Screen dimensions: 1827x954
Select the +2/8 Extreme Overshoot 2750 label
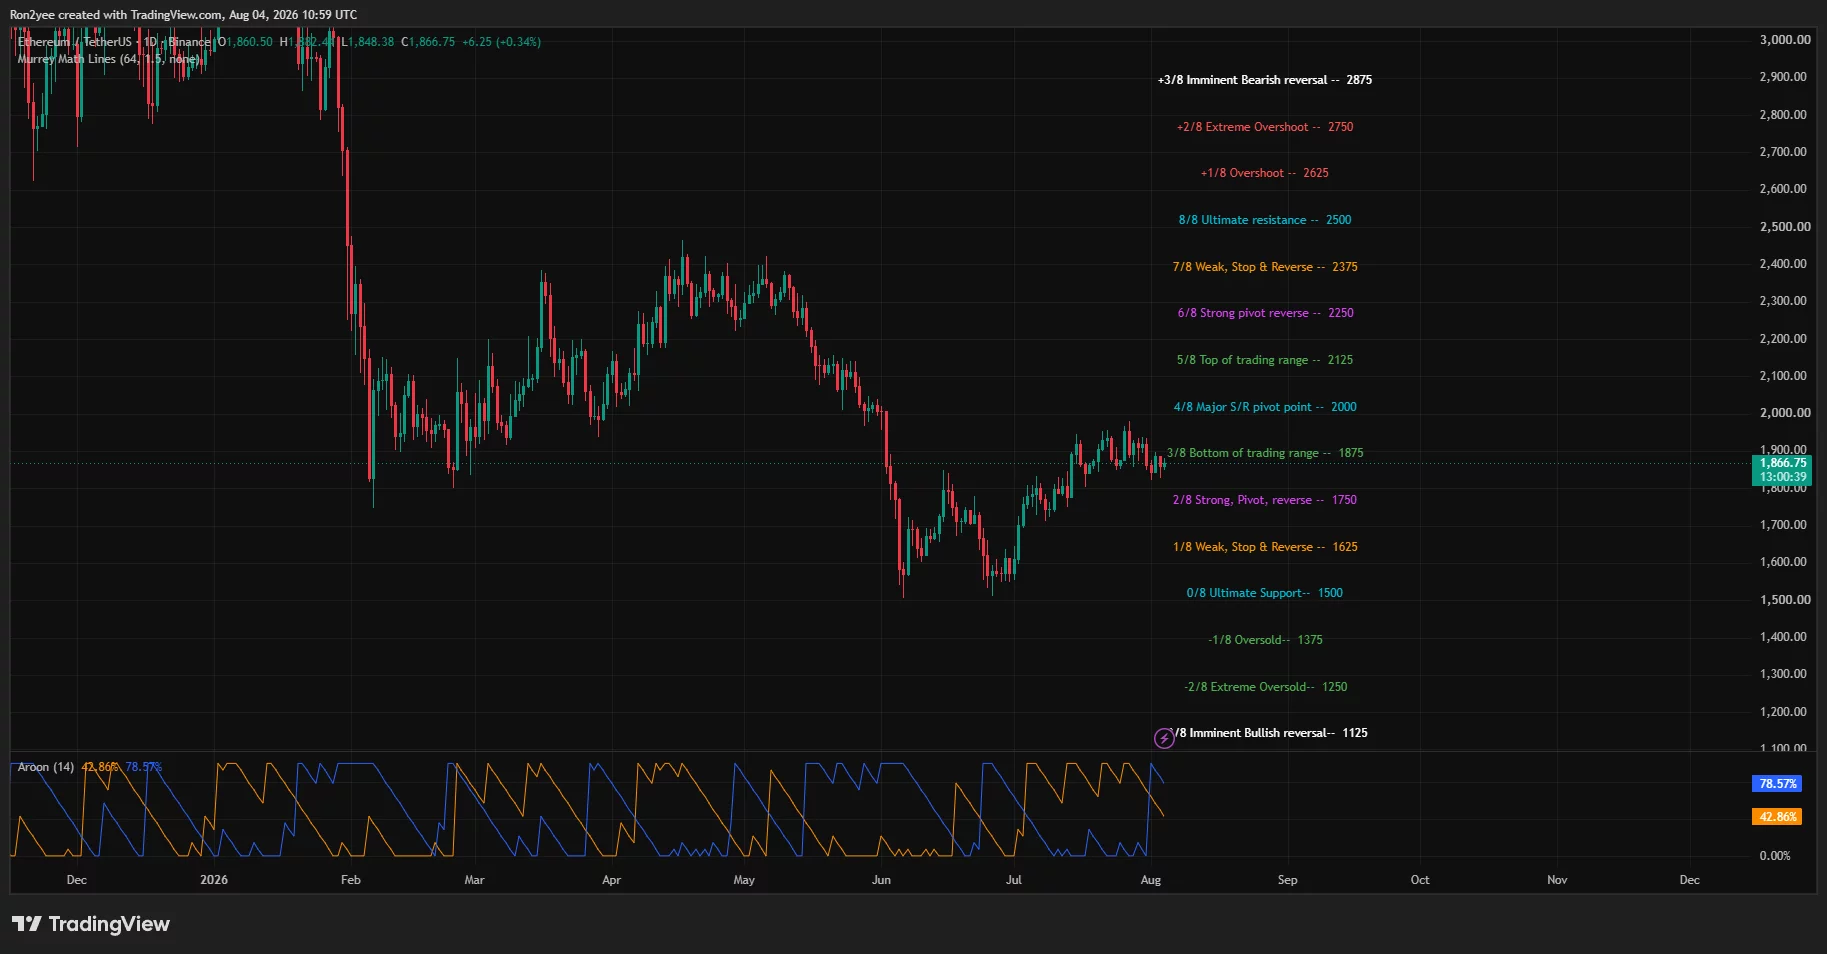click(1265, 127)
